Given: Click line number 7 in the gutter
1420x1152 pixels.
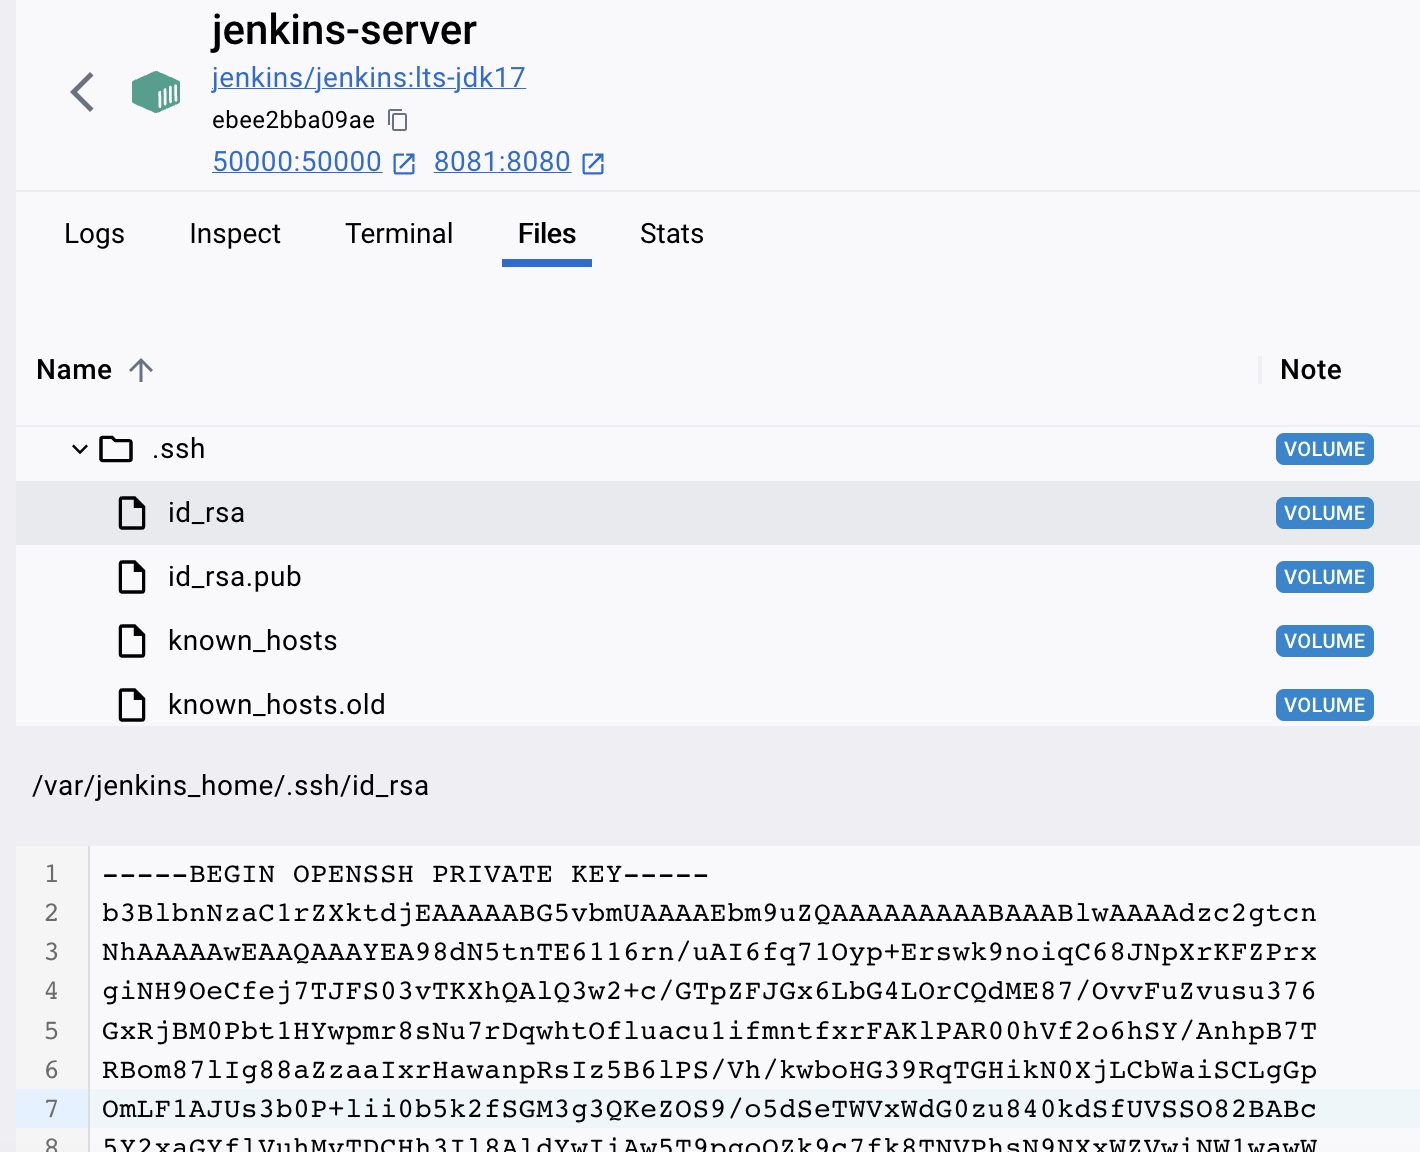Looking at the screenshot, I should pos(51,1109).
